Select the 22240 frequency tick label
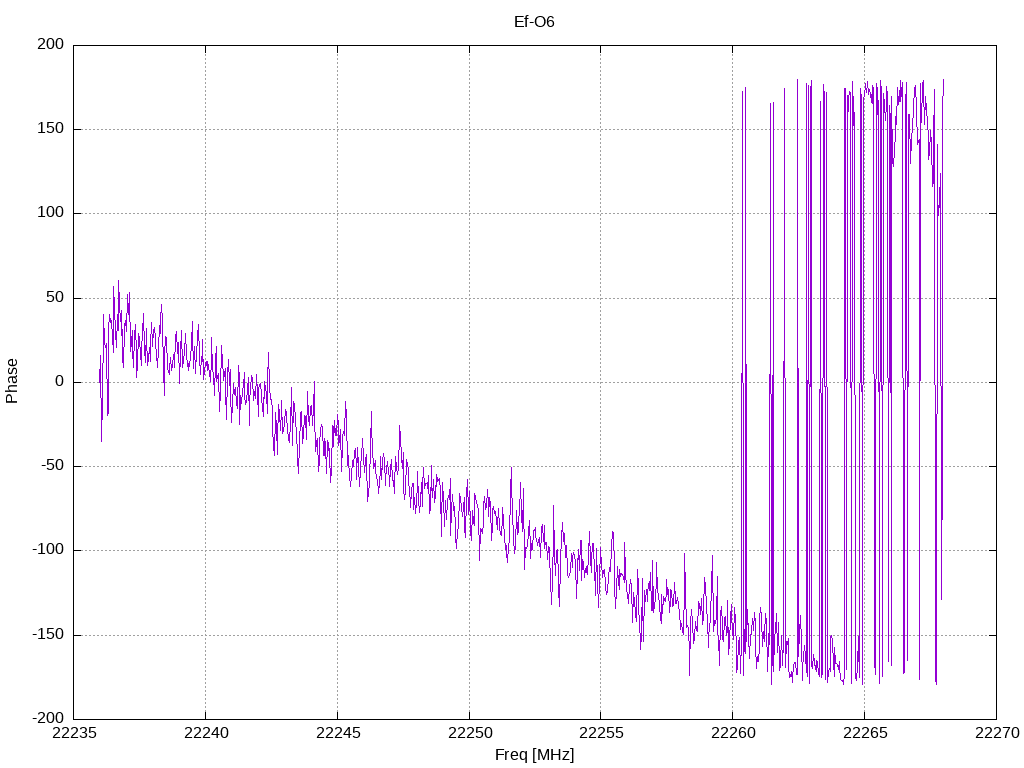This screenshot has width=1024, height=768. 206,733
